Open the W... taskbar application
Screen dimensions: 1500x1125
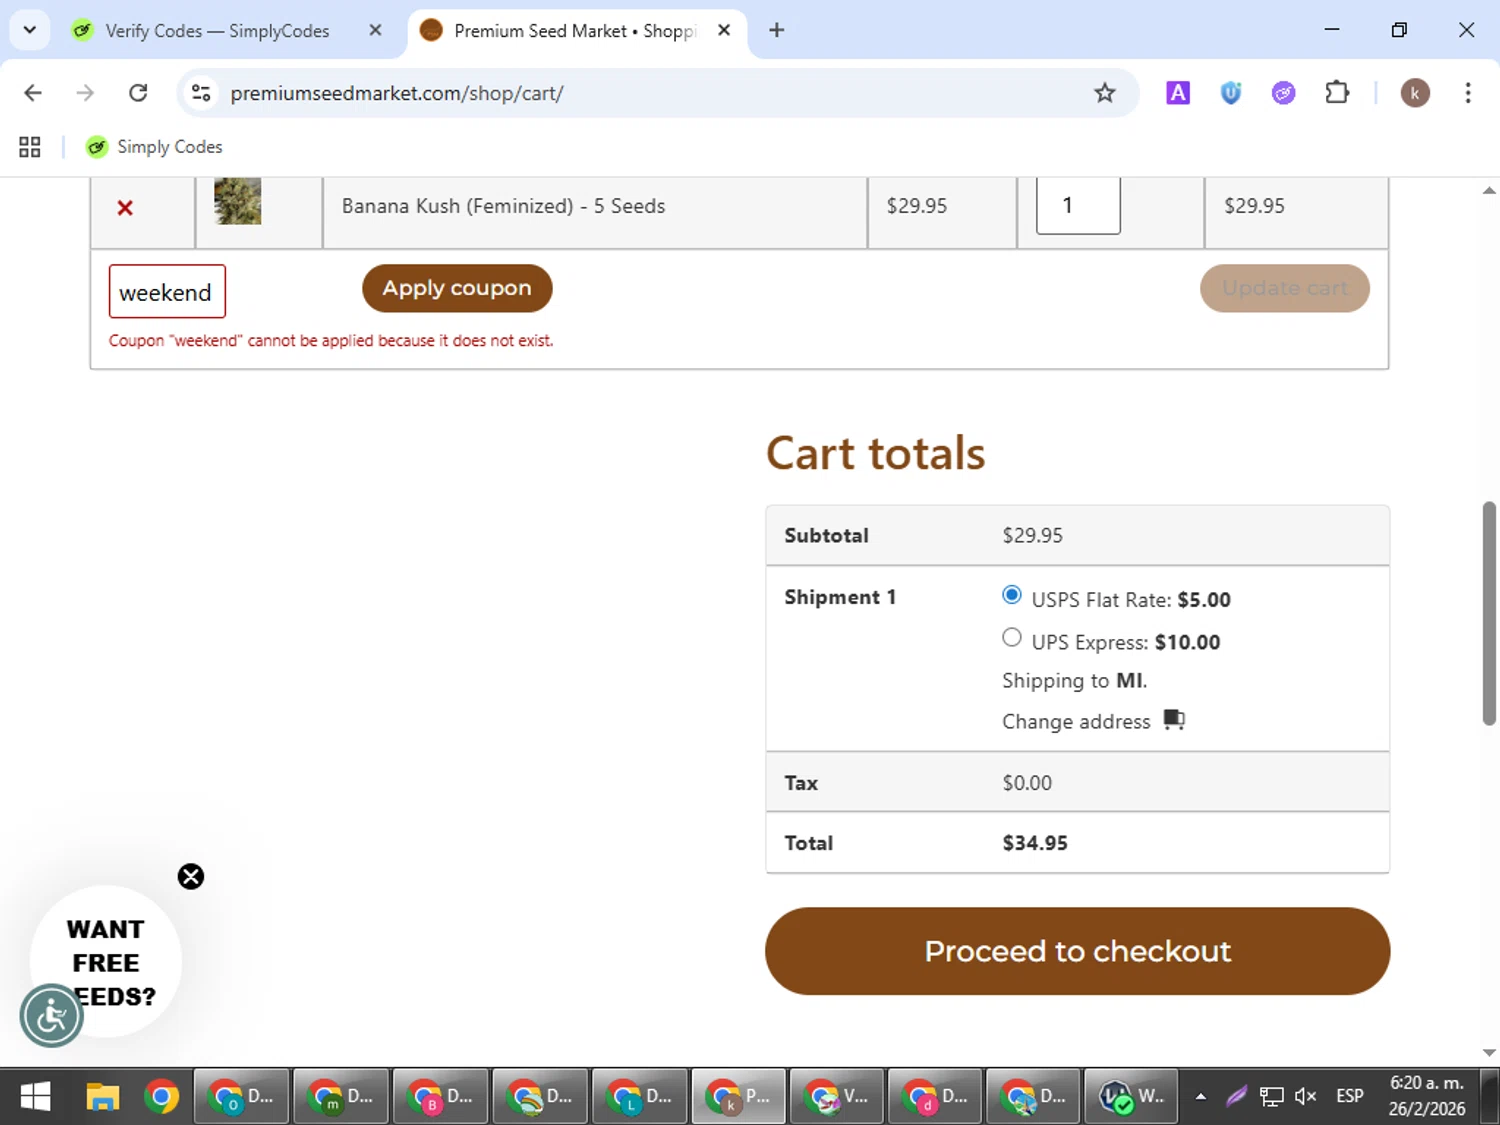tap(1132, 1097)
